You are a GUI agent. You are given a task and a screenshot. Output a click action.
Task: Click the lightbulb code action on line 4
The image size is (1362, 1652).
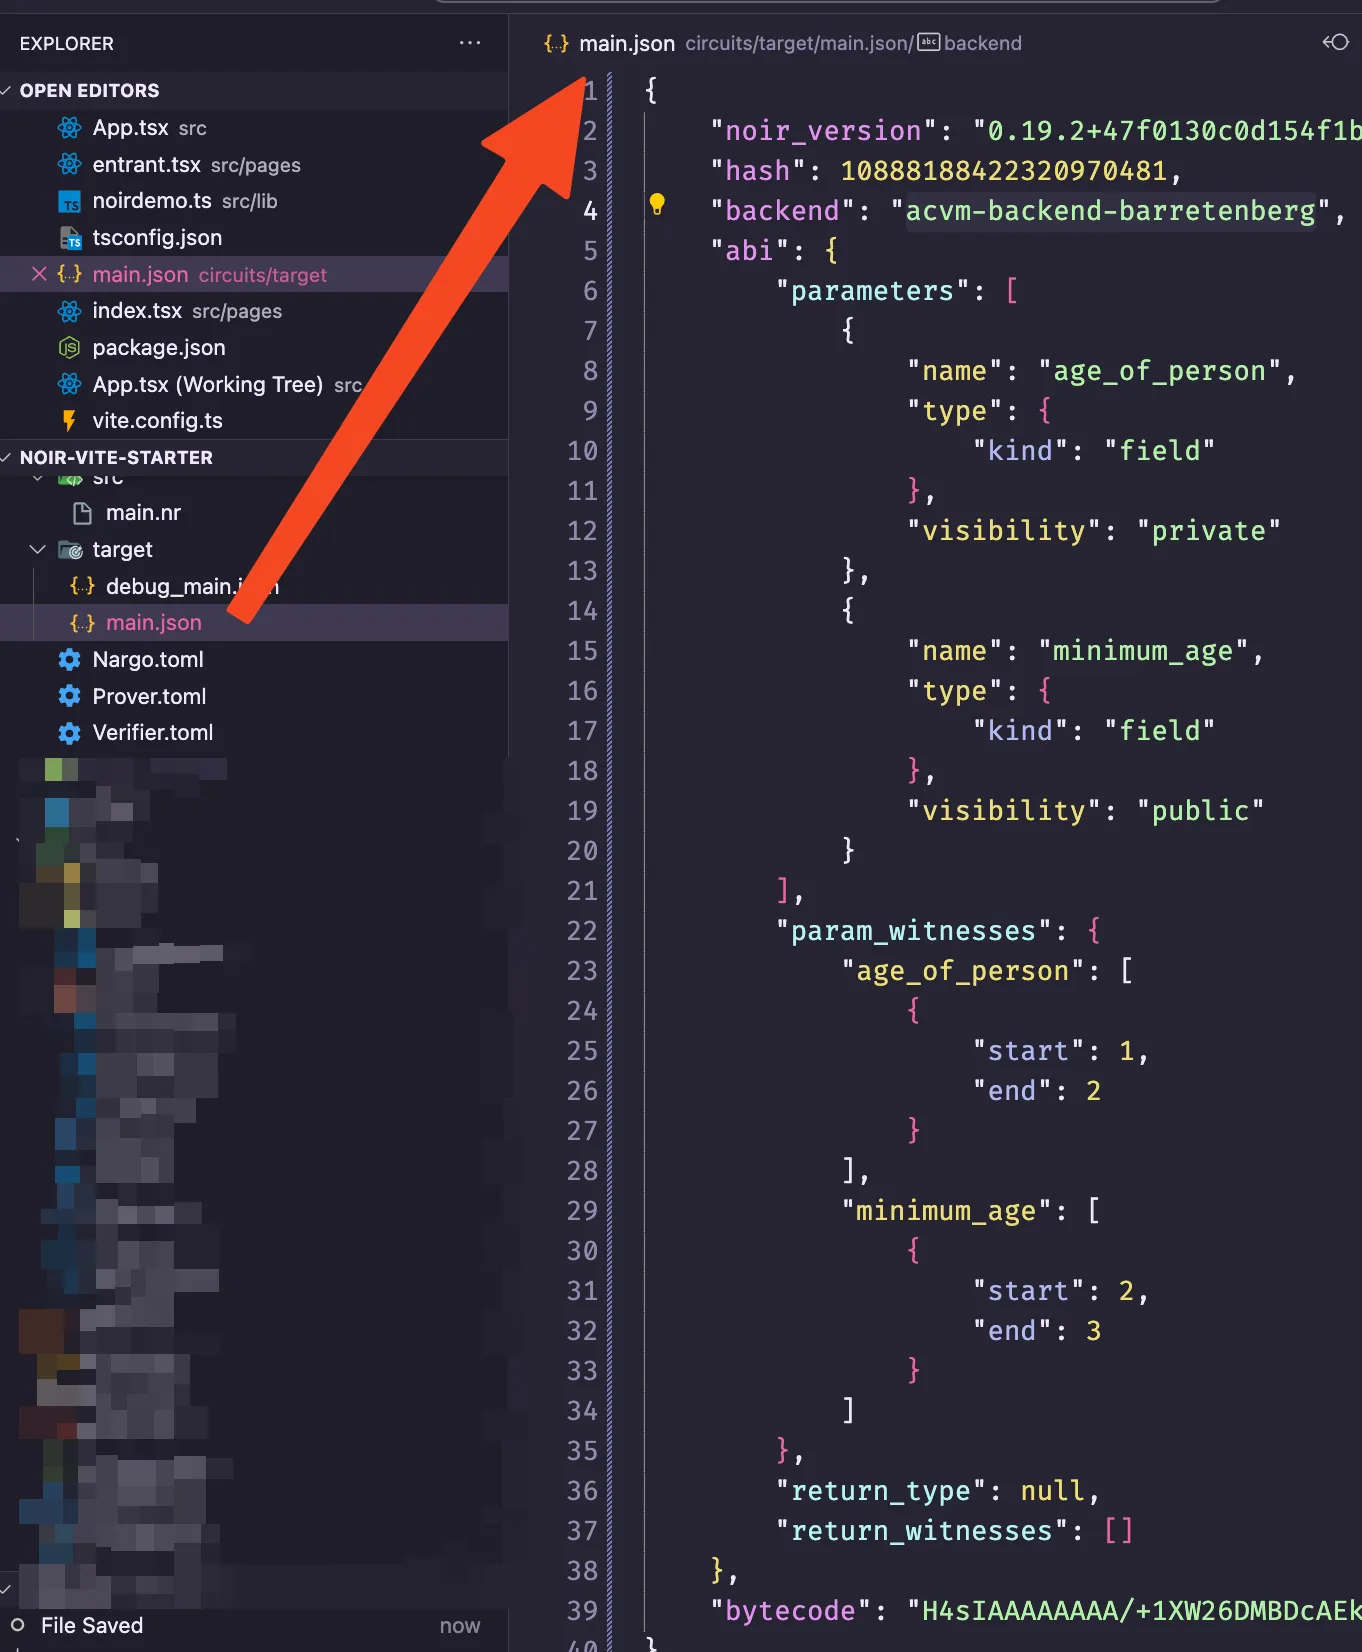point(657,205)
